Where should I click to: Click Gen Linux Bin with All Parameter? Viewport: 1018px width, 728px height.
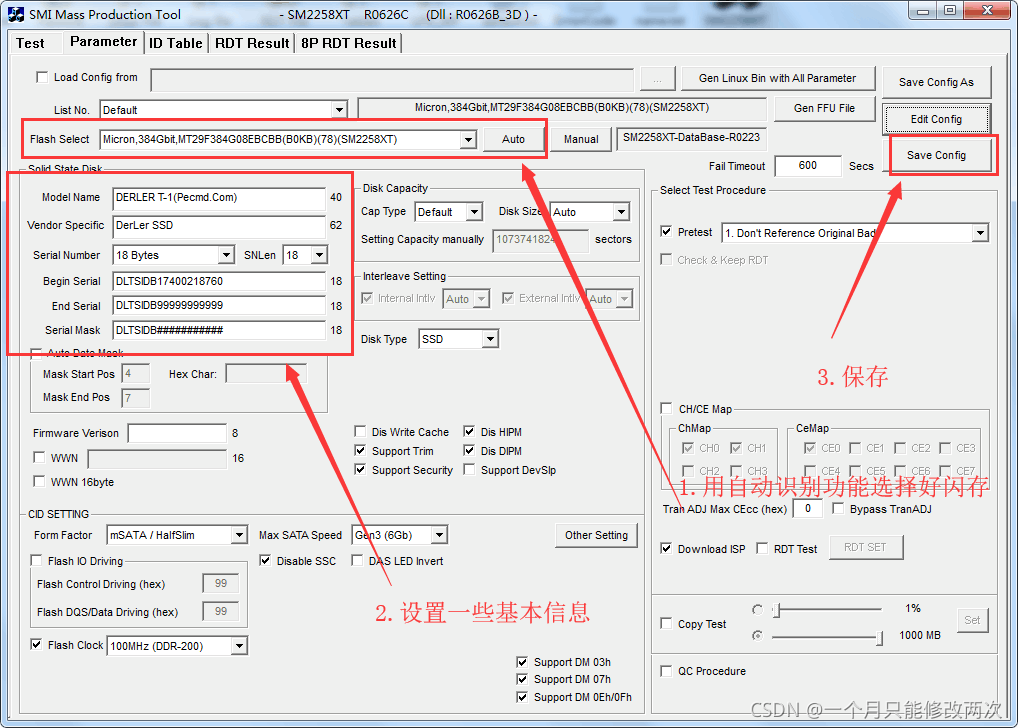(x=777, y=78)
